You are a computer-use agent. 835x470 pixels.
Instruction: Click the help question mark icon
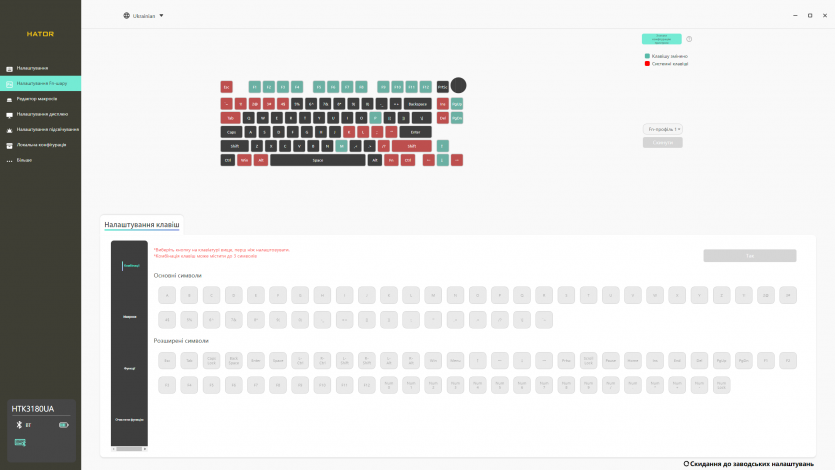pos(689,39)
